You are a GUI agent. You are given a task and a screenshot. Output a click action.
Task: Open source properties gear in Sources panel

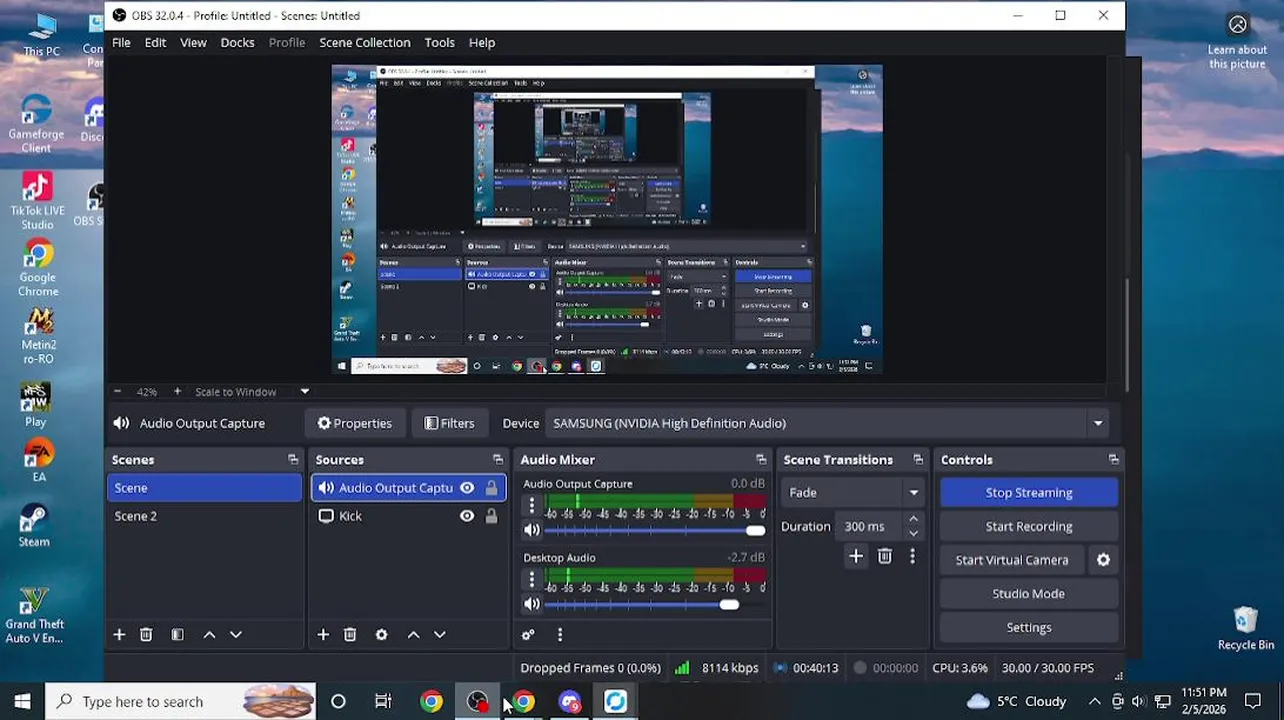click(x=381, y=634)
